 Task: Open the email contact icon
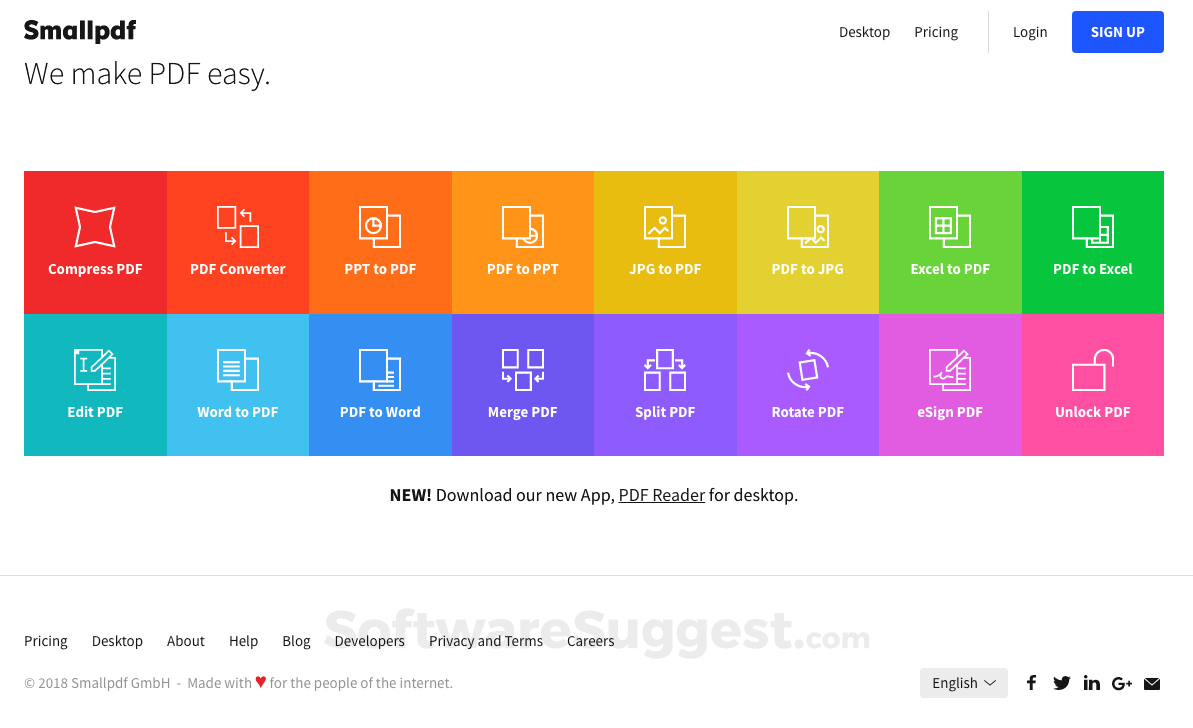click(1152, 682)
